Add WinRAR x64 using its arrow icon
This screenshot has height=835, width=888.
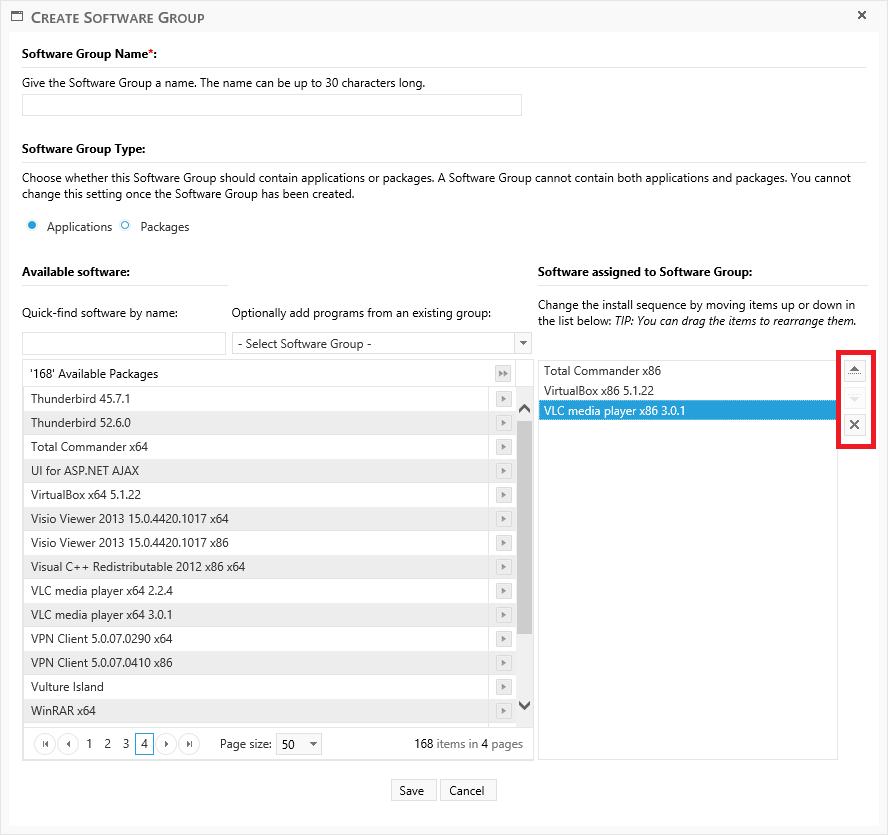[504, 711]
